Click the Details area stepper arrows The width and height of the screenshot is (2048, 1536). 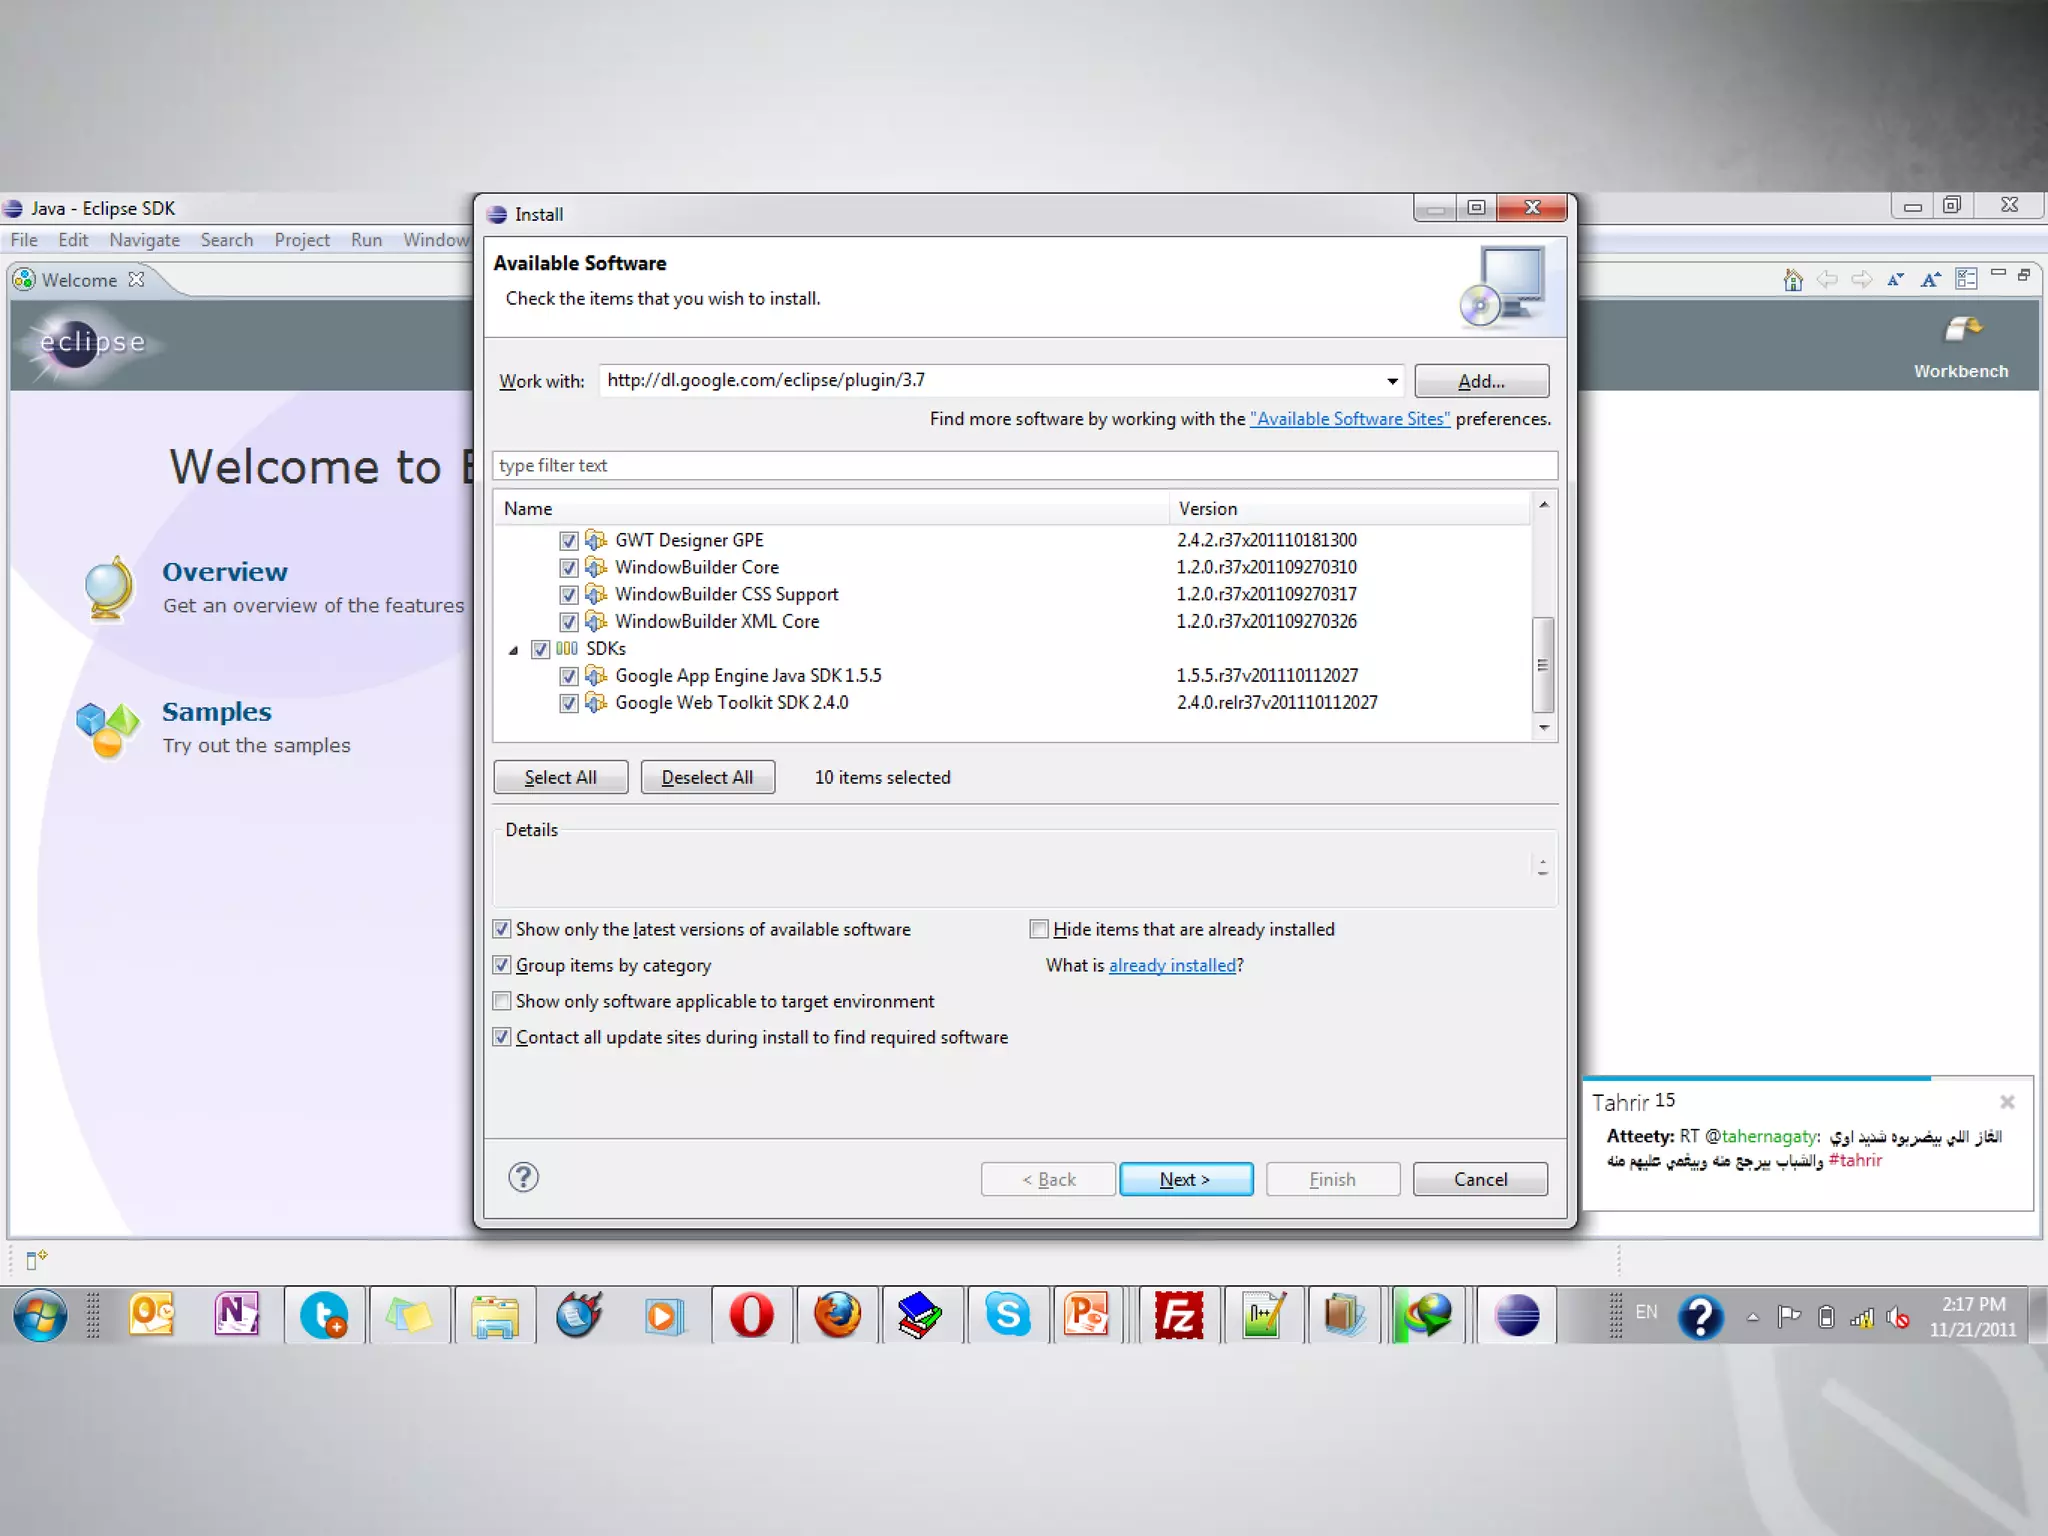click(1542, 866)
